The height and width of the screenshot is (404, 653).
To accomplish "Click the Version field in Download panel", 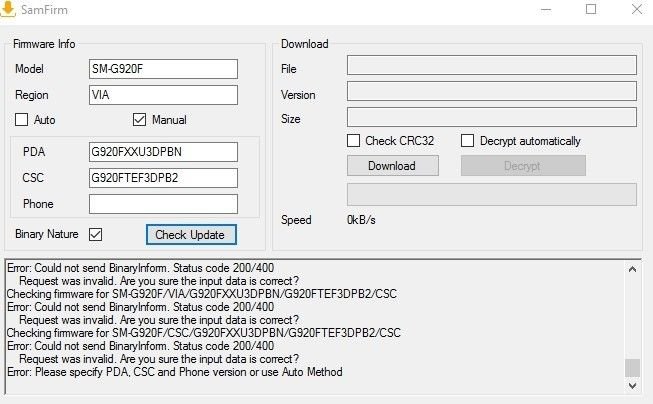I will click(492, 91).
